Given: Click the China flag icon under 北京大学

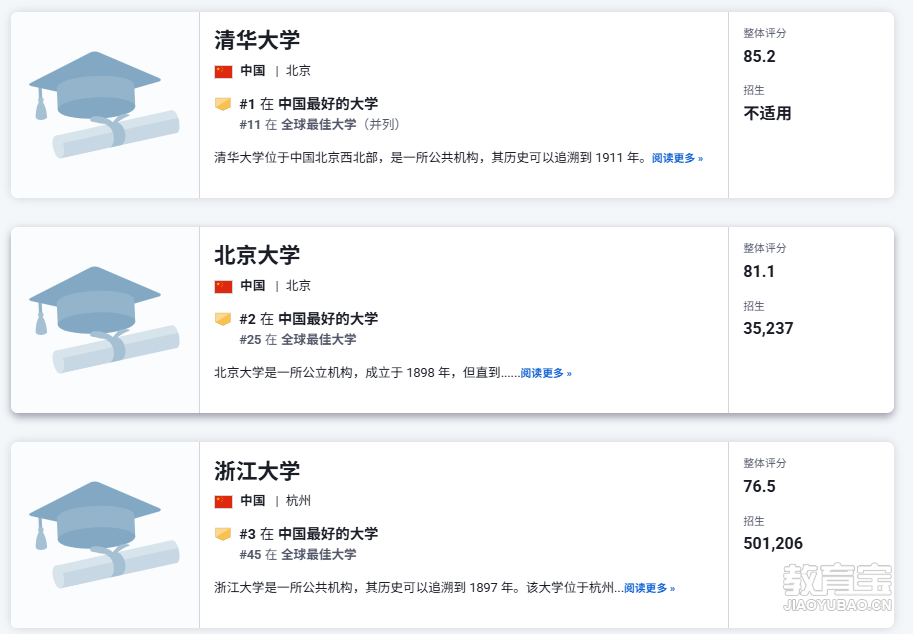Looking at the screenshot, I should click(x=223, y=286).
